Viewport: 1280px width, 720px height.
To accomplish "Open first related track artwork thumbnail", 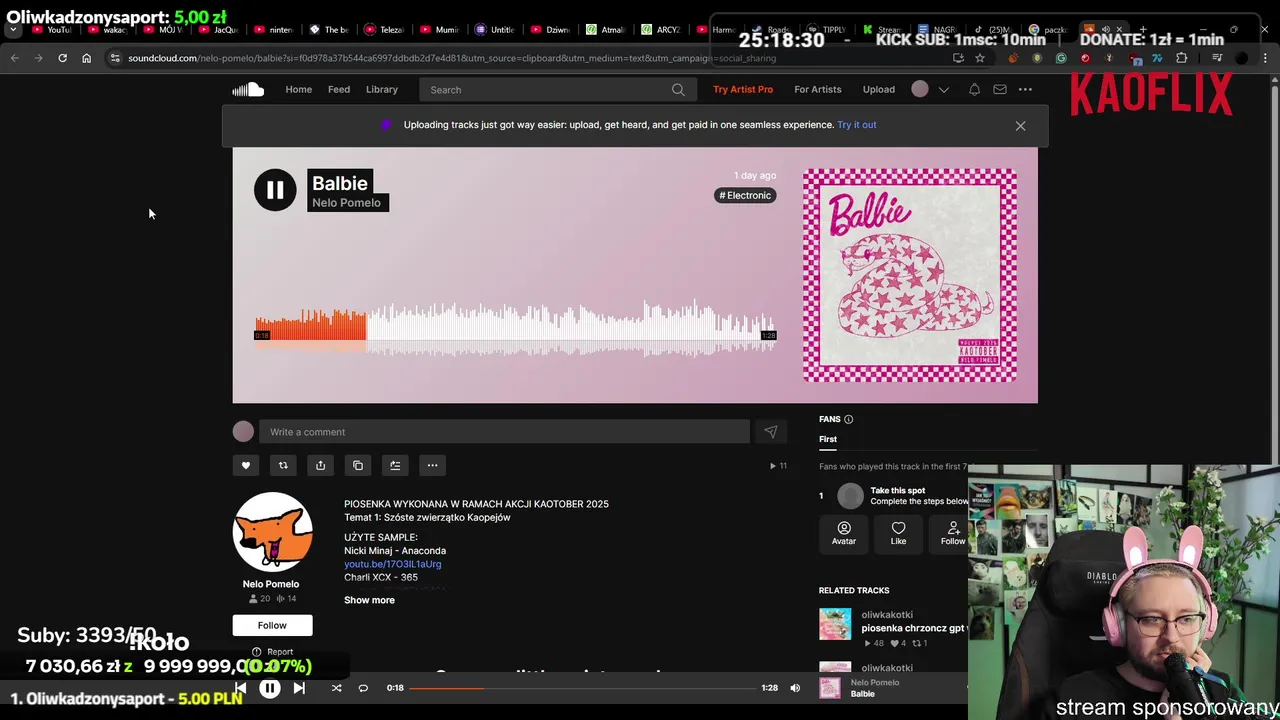I will click(x=835, y=624).
